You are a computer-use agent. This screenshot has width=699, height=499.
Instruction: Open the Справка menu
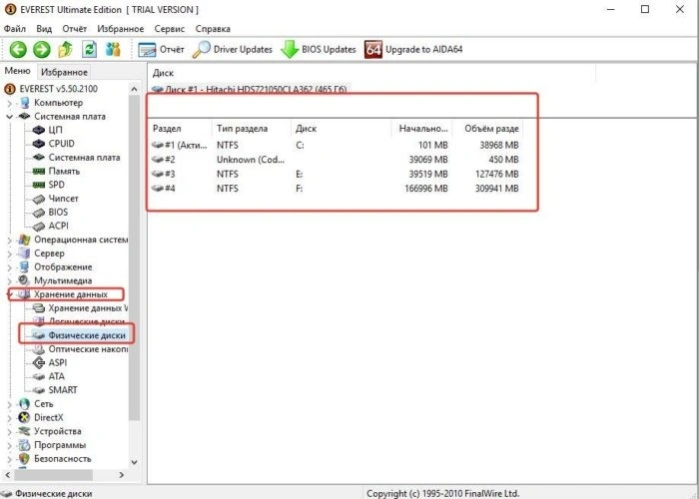pyautogui.click(x=213, y=29)
